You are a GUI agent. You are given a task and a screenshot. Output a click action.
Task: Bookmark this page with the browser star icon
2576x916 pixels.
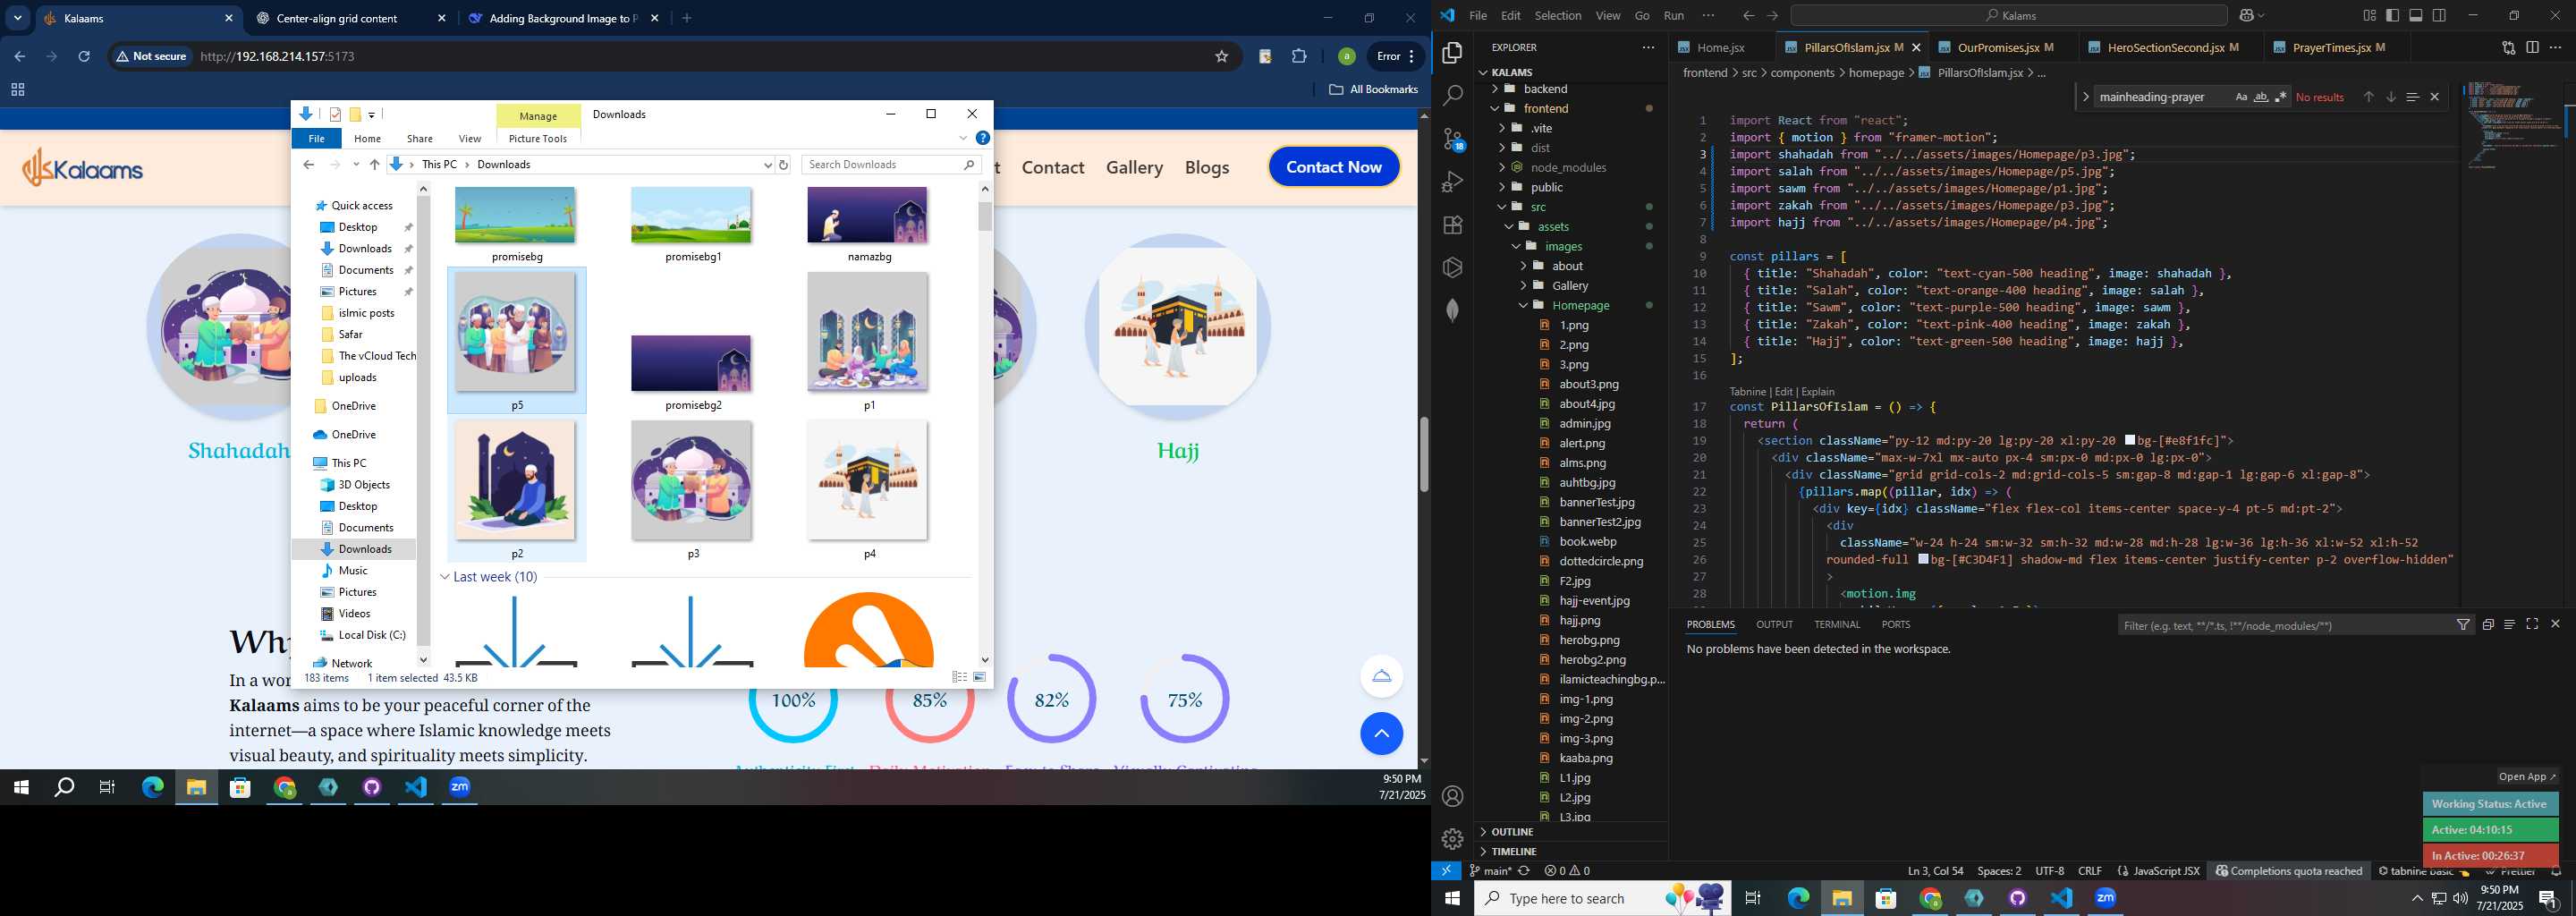tap(1221, 56)
